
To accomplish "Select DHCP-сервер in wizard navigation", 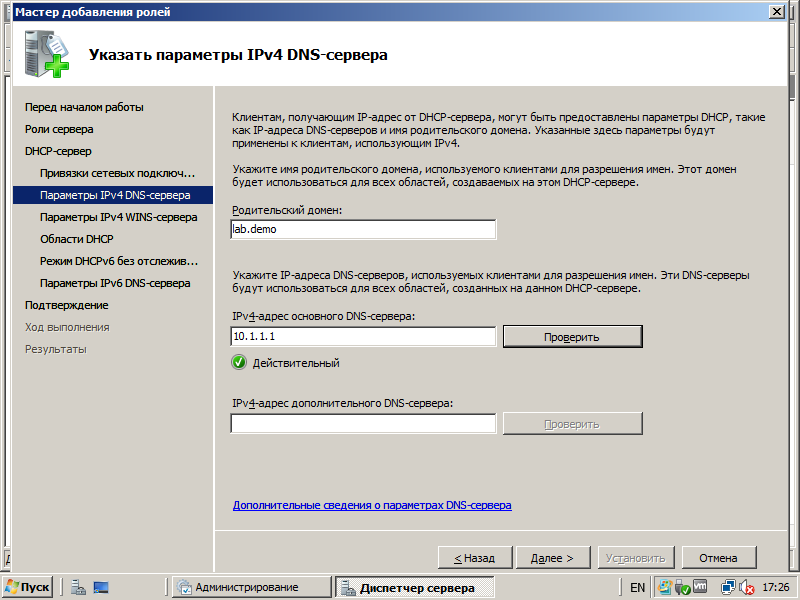I will coord(58,151).
